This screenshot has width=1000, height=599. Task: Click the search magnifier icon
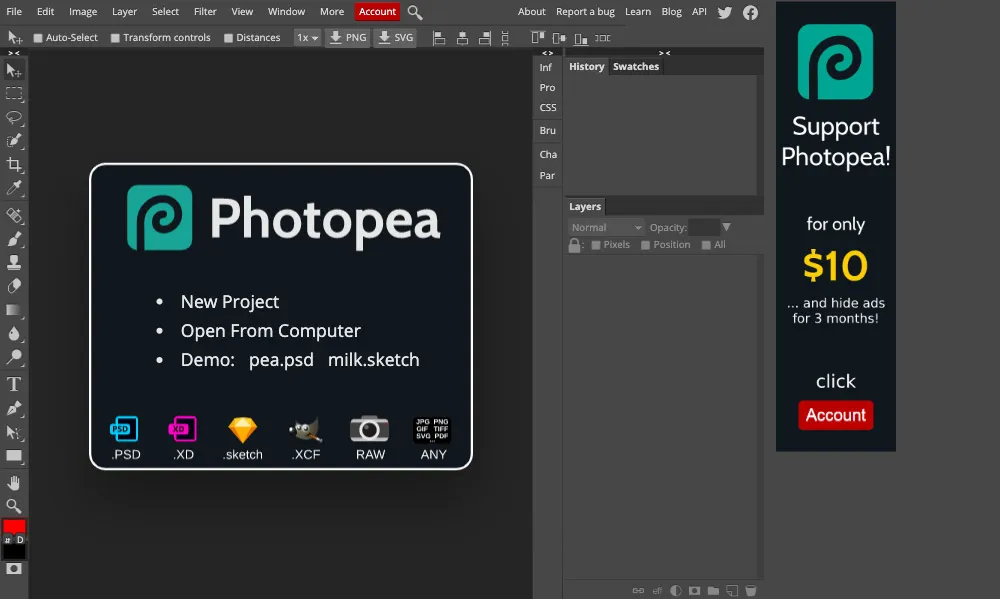point(415,12)
